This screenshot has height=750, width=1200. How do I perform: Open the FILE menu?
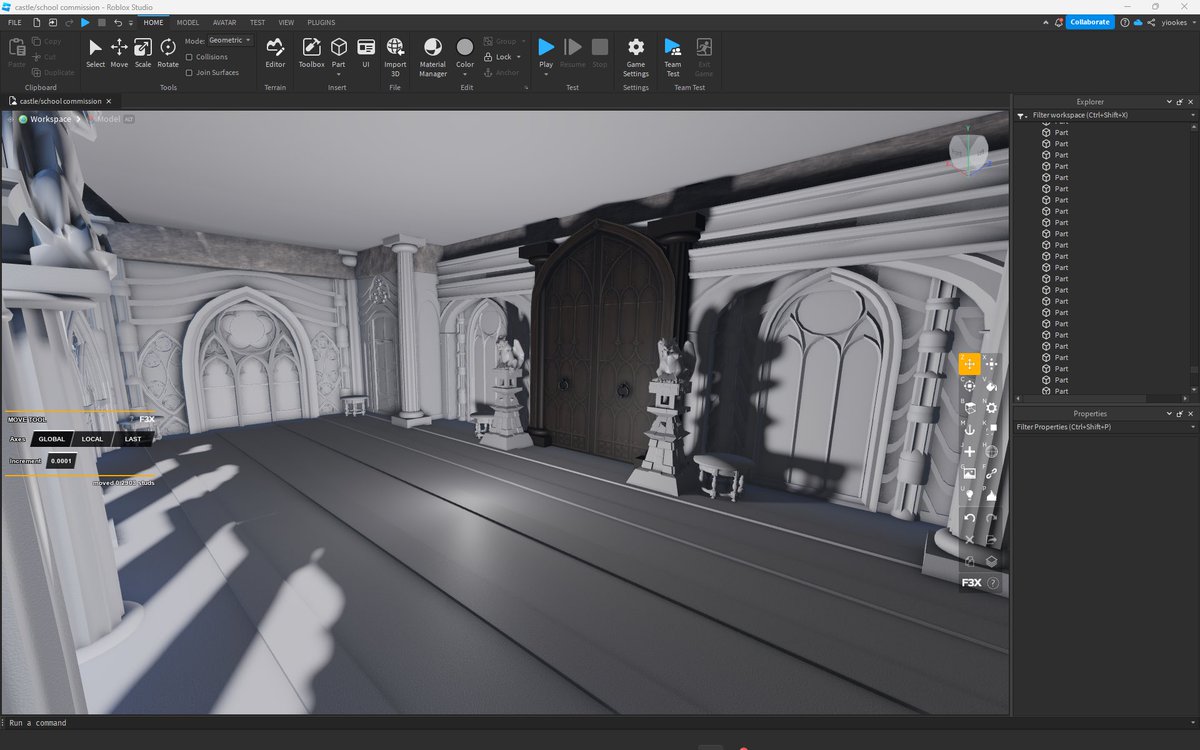(x=14, y=22)
